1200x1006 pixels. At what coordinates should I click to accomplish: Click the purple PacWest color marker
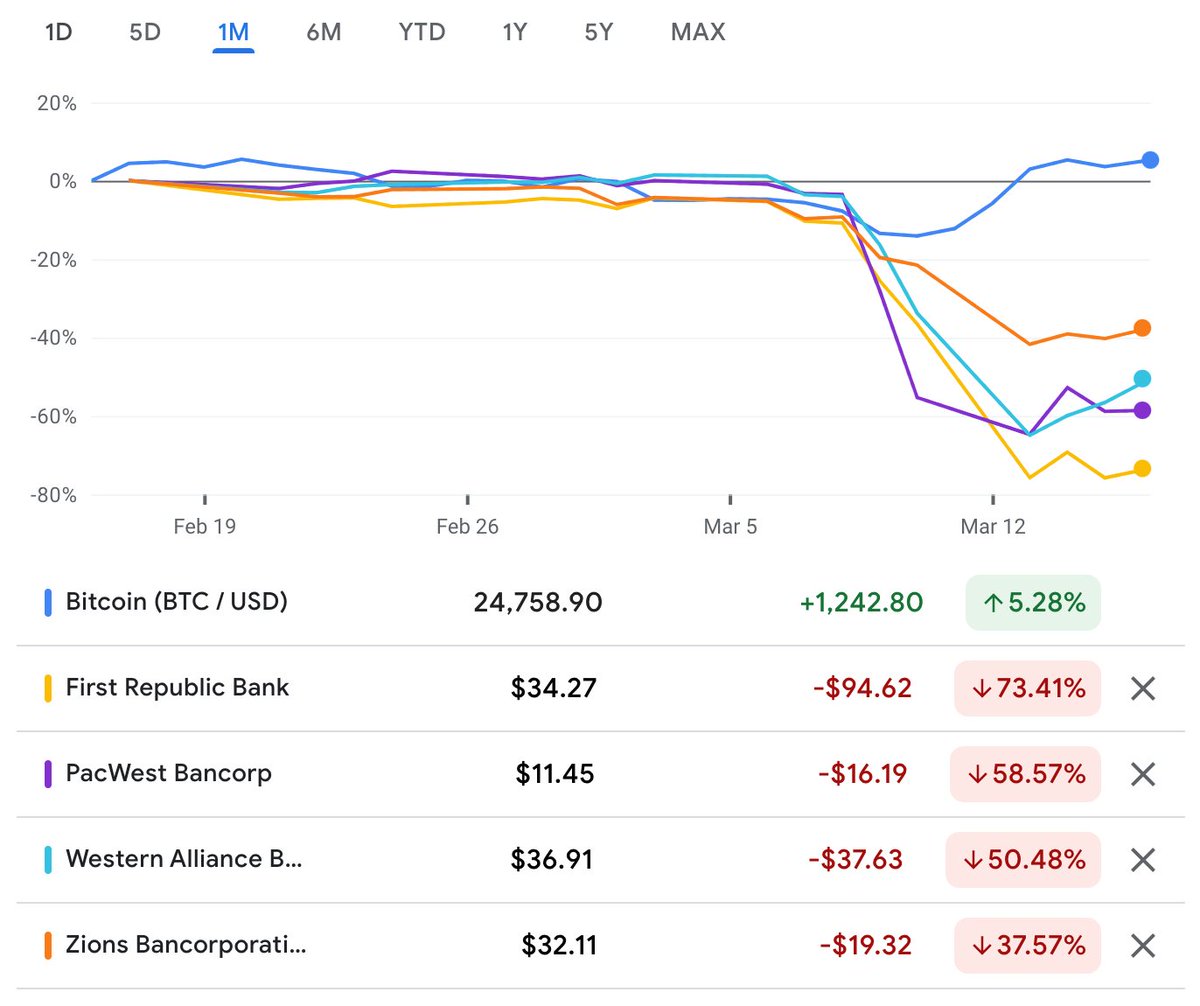point(48,774)
